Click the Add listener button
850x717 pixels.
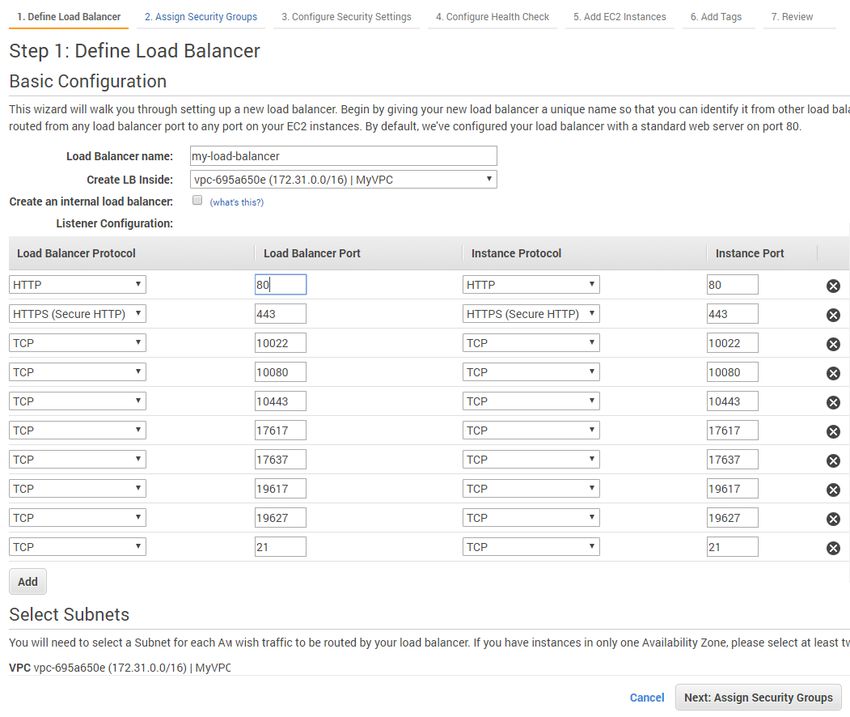click(28, 582)
